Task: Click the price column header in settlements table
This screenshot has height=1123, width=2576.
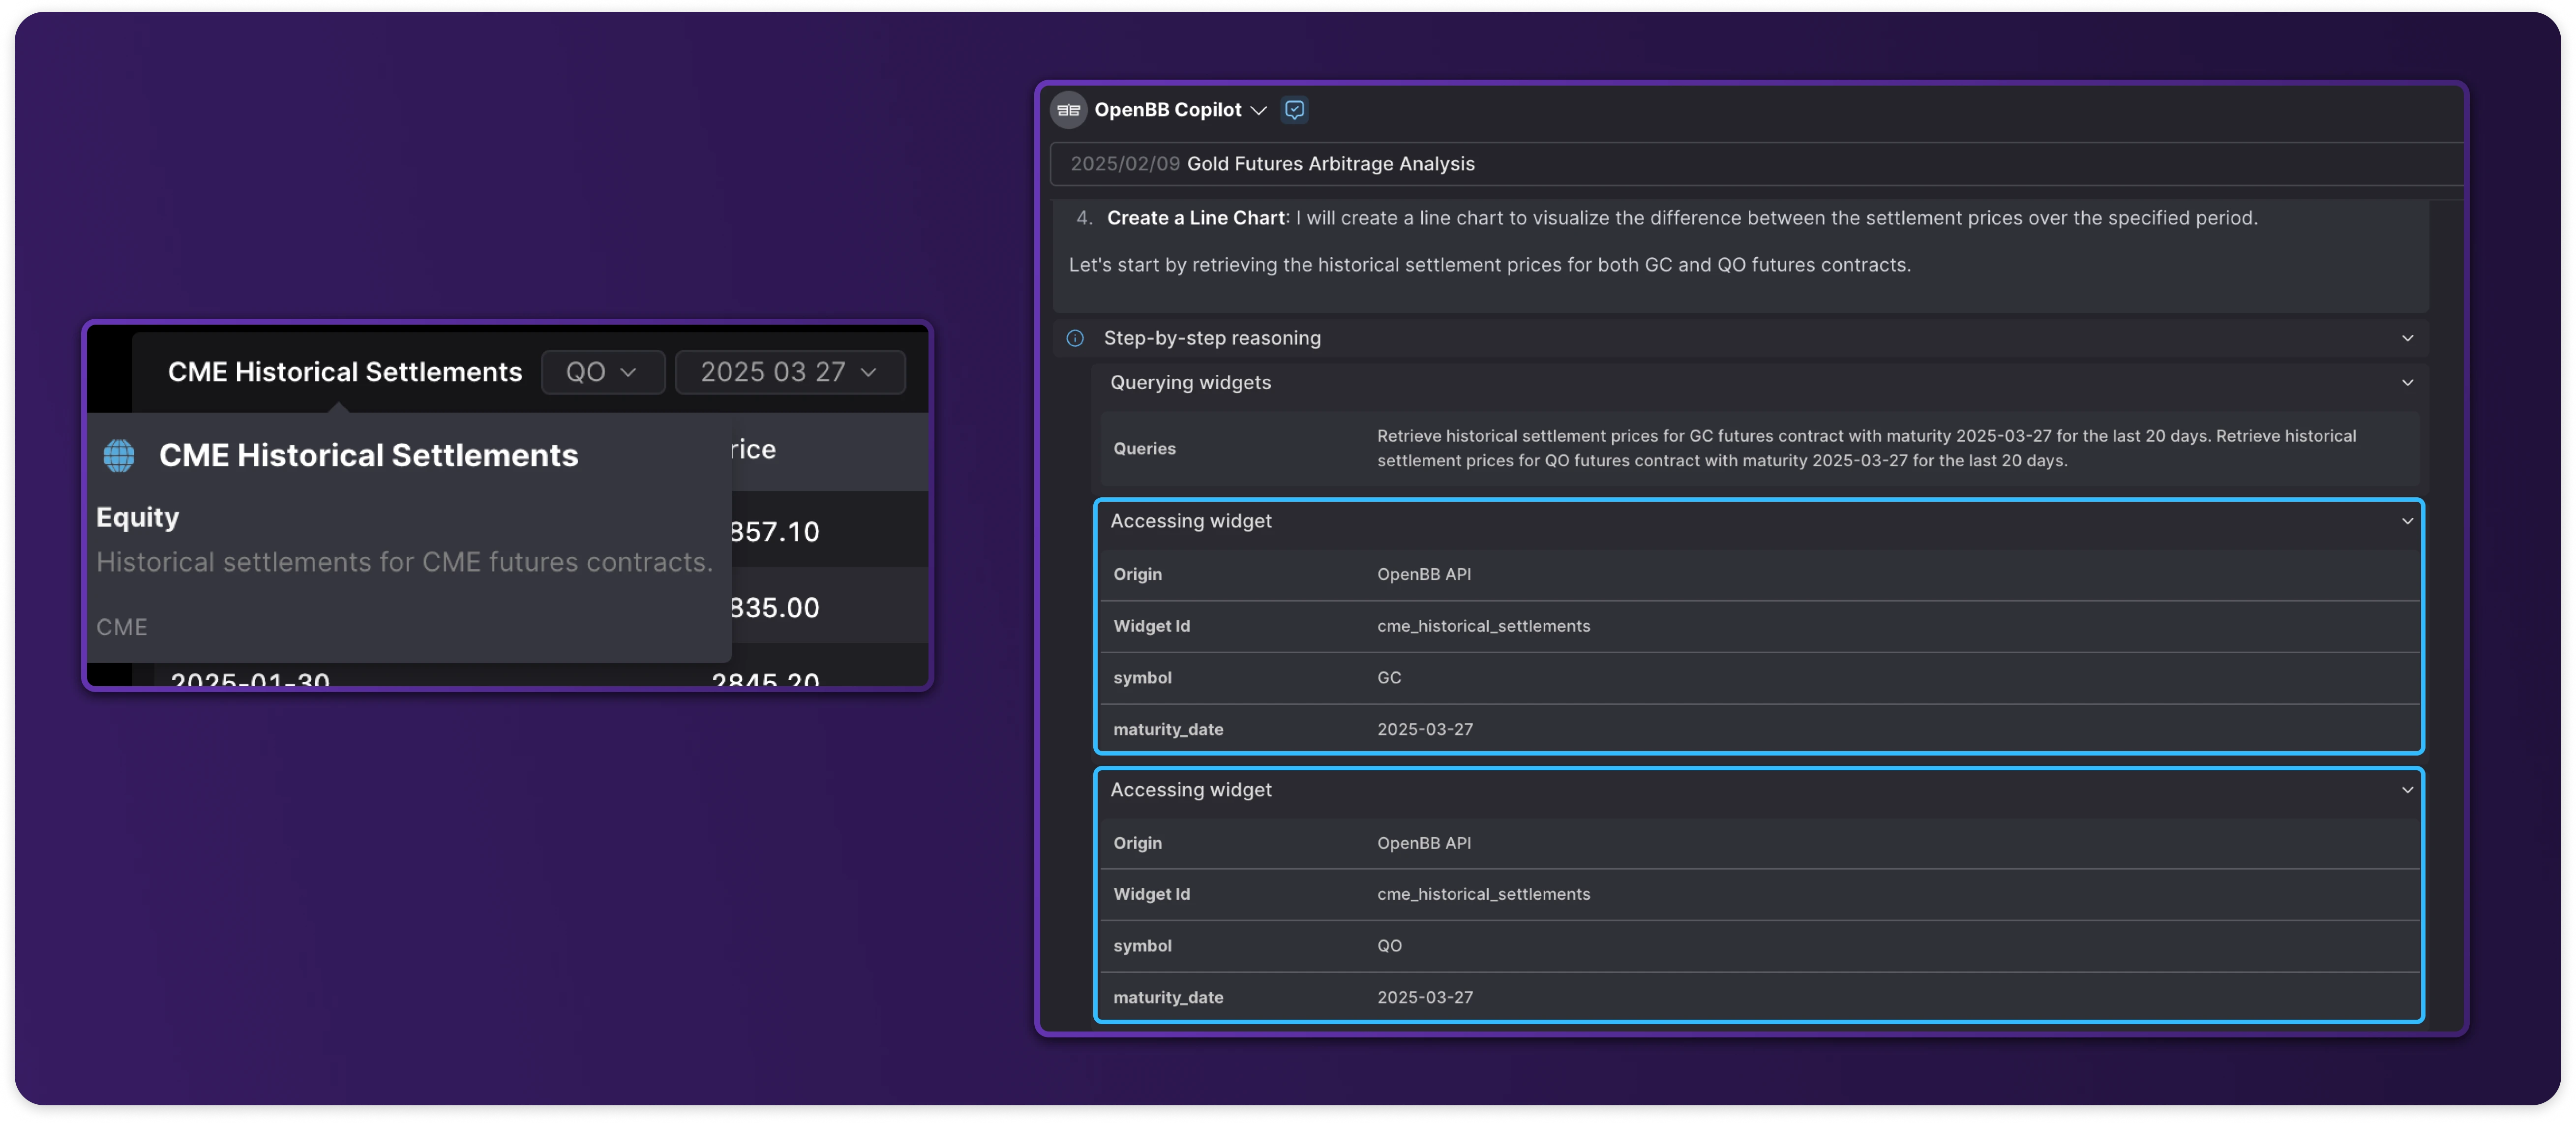Action: click(752, 449)
